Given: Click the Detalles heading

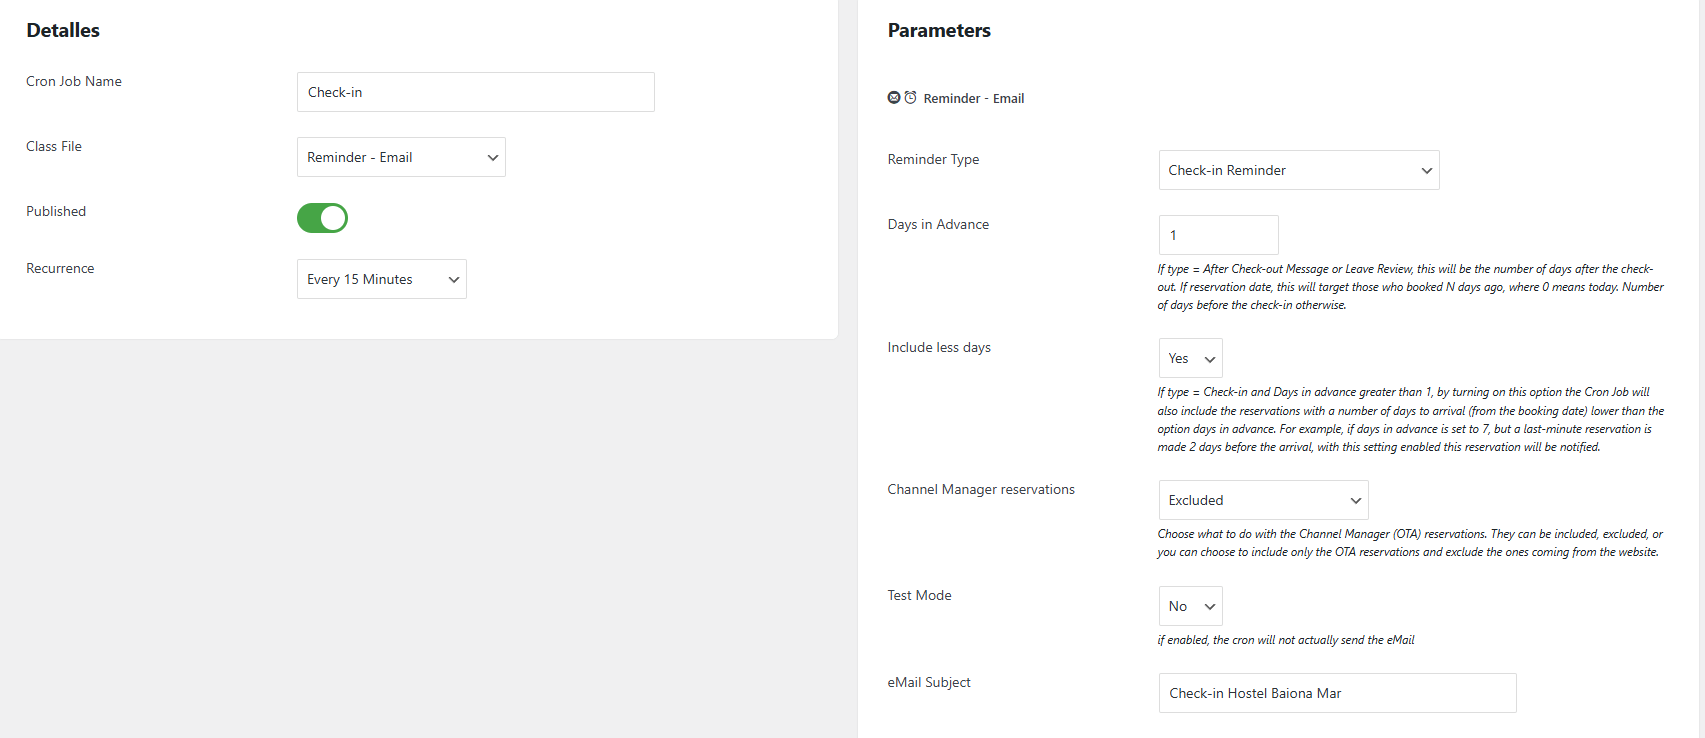Looking at the screenshot, I should pyautogui.click(x=63, y=30).
